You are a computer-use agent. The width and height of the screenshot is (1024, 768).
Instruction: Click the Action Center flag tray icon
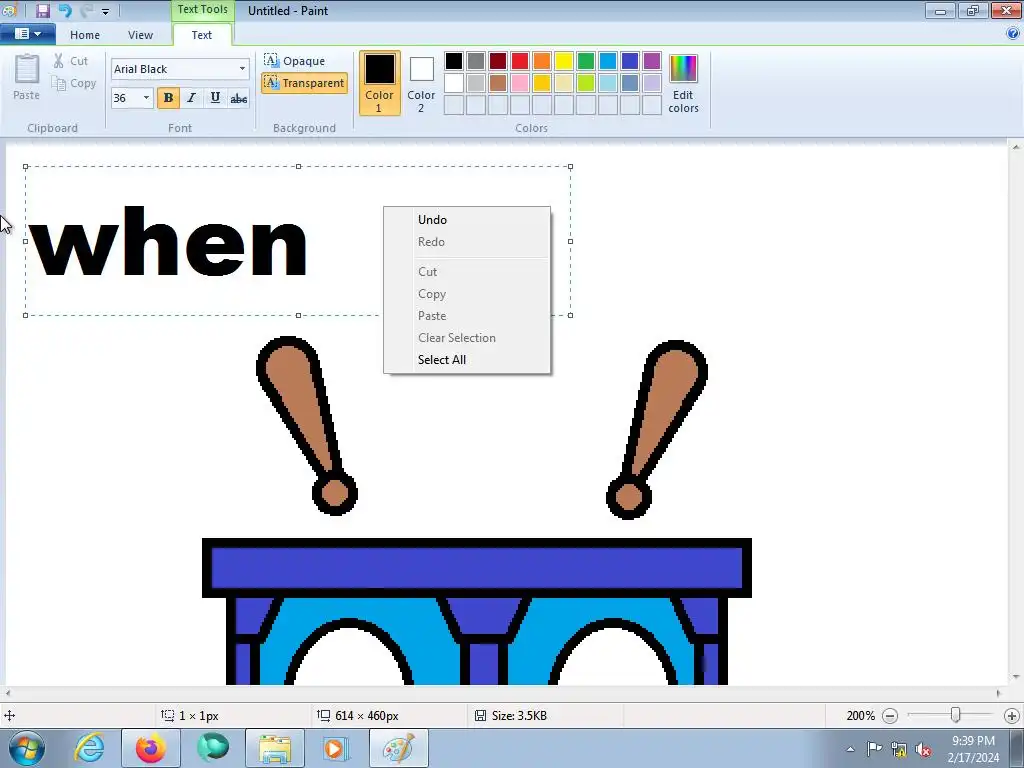coord(874,749)
